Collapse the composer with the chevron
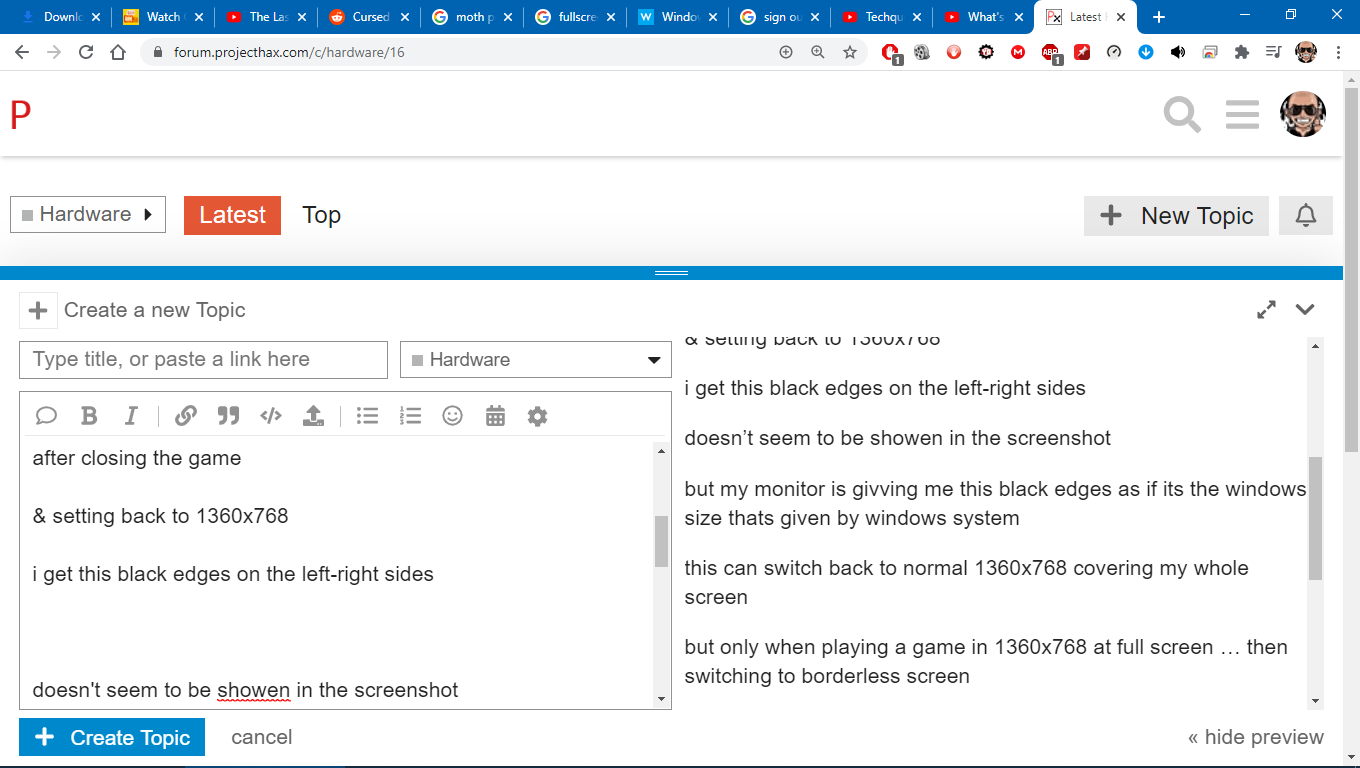Viewport: 1360px width, 768px height. (x=1305, y=310)
